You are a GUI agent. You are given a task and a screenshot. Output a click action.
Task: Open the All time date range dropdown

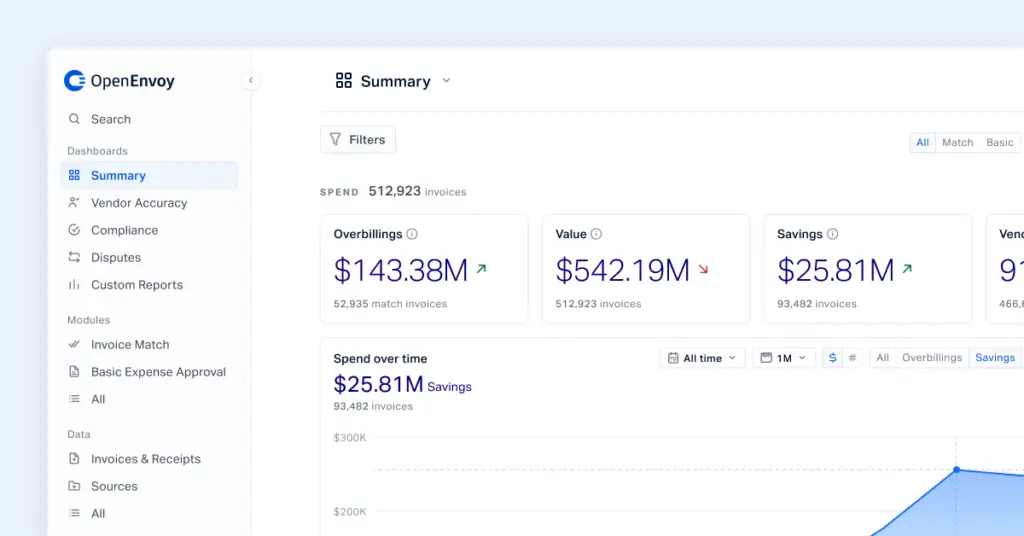[x=703, y=358]
